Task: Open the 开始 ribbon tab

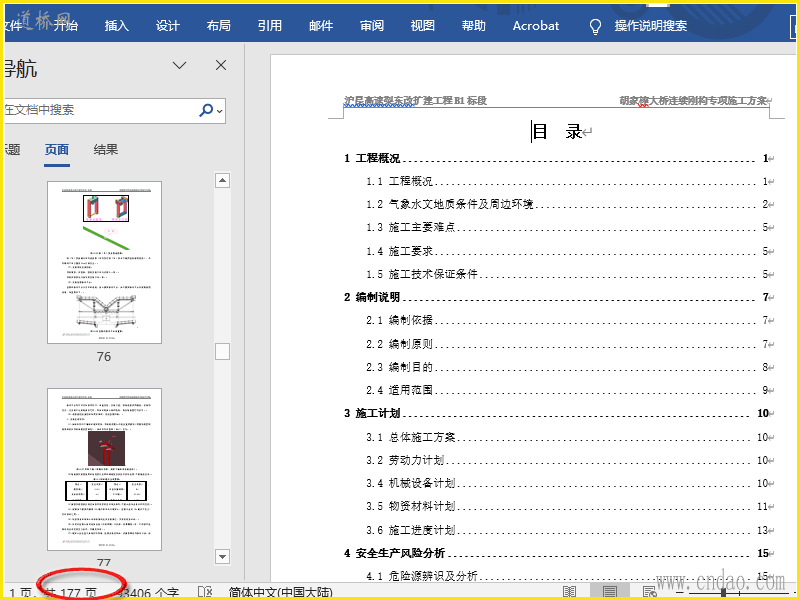Action: (x=66, y=26)
